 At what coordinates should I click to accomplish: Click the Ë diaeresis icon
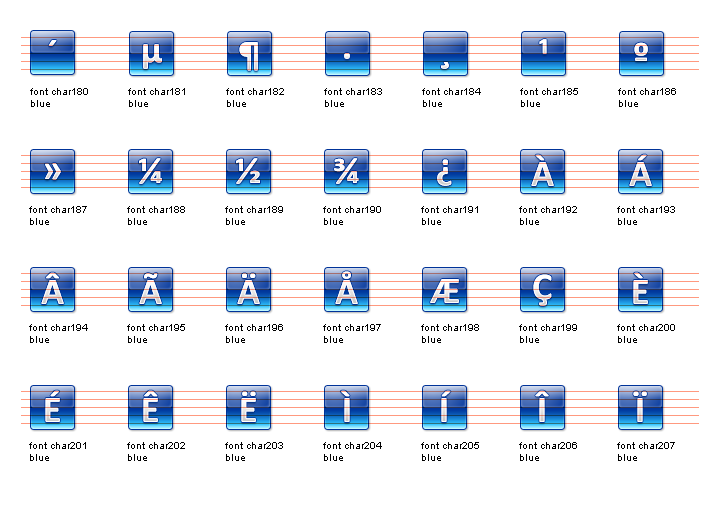[249, 407]
